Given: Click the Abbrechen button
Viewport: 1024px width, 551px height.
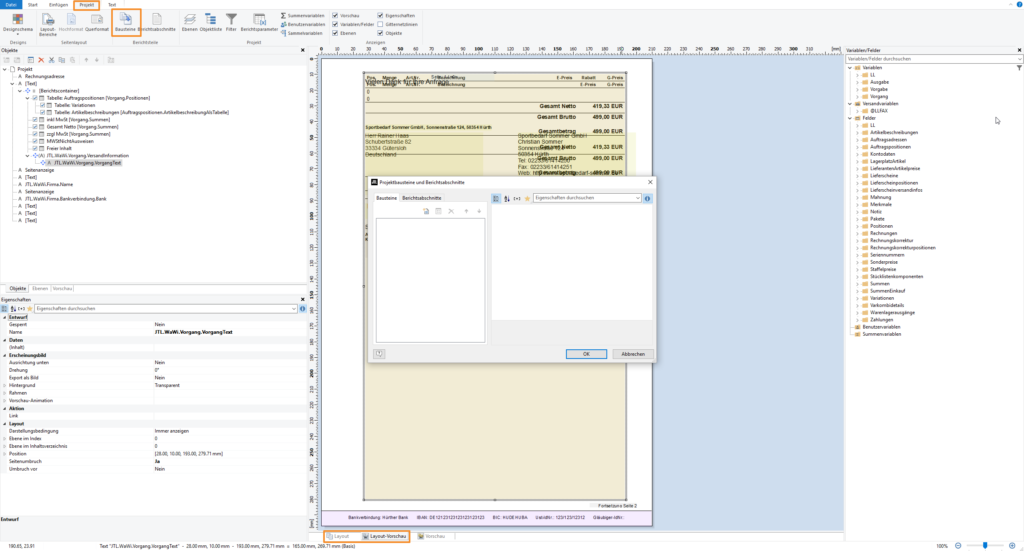Looking at the screenshot, I should point(632,354).
